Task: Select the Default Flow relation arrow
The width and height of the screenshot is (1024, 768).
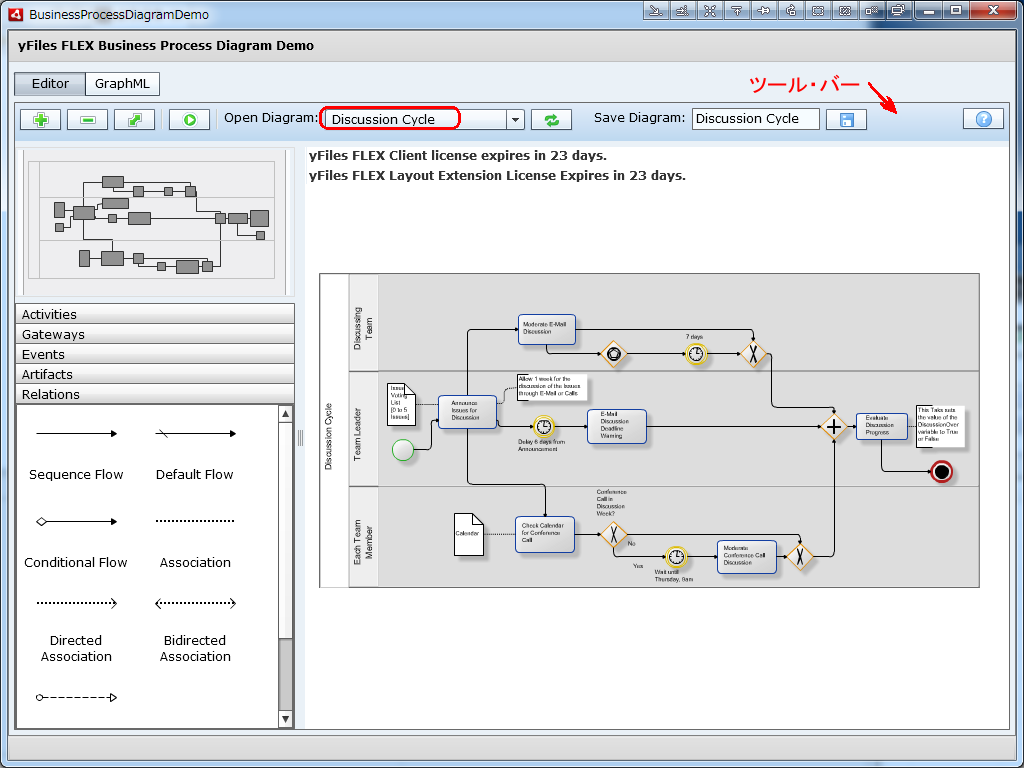Action: (195, 434)
